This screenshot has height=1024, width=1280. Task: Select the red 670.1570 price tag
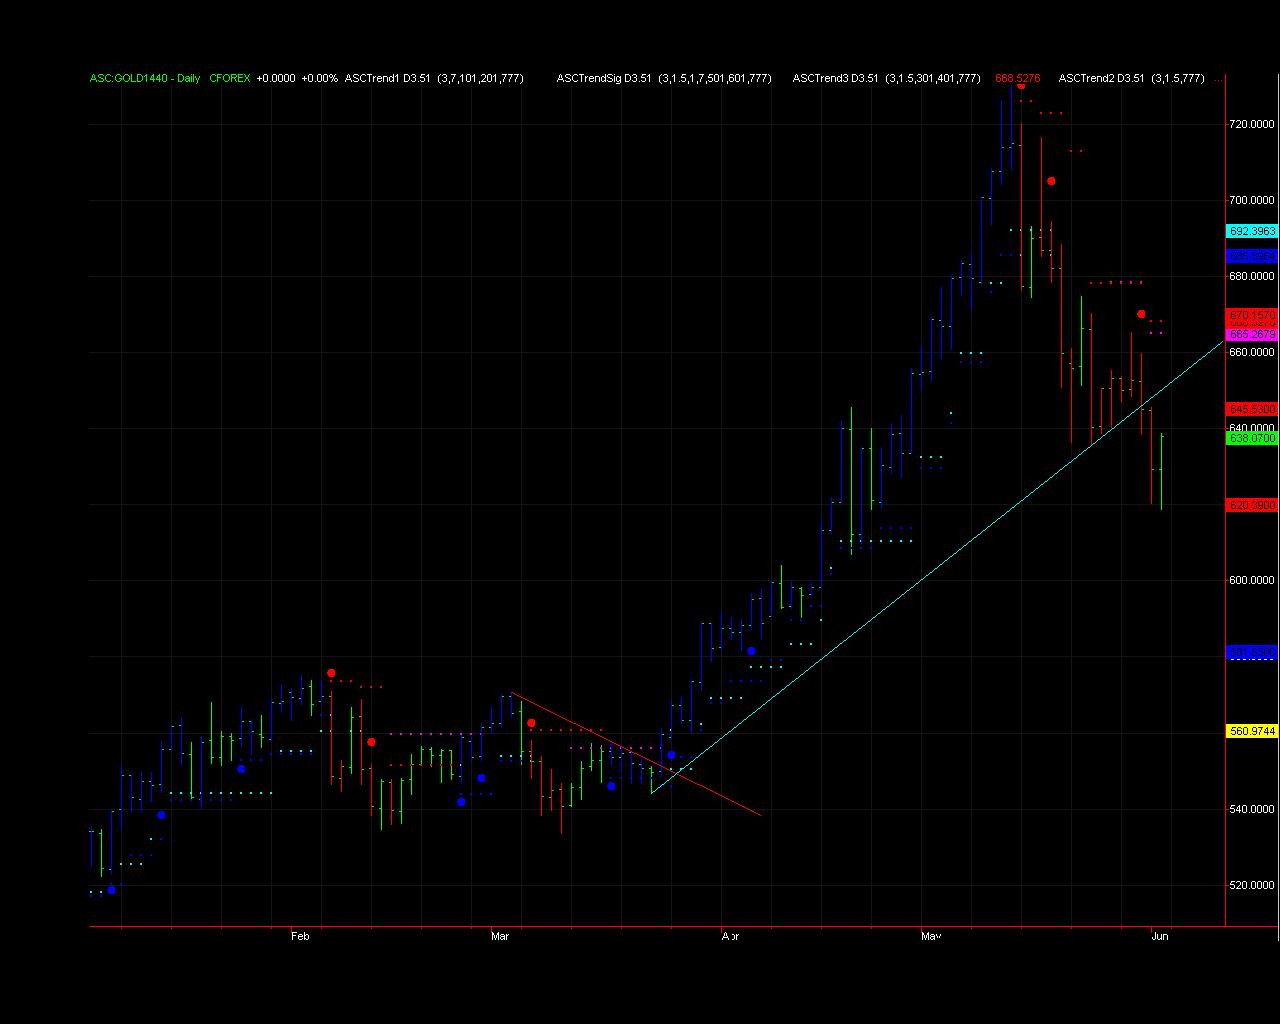pyautogui.click(x=1251, y=314)
